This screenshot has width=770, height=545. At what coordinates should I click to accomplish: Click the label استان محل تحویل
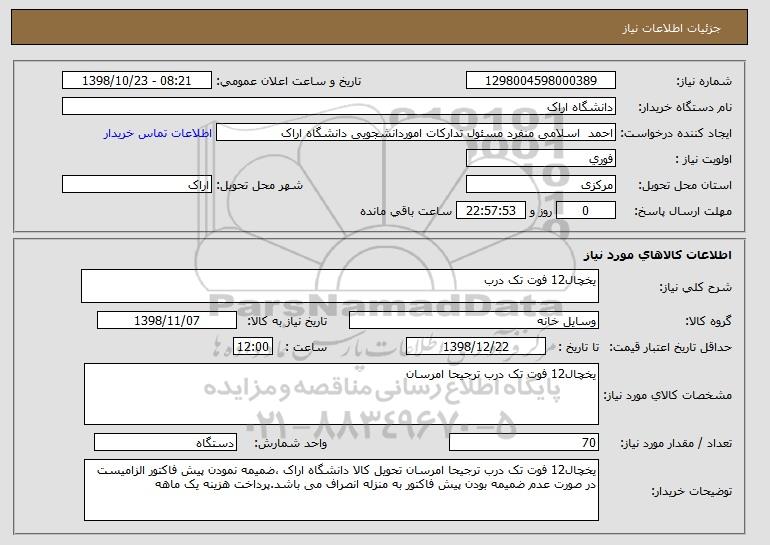685,185
